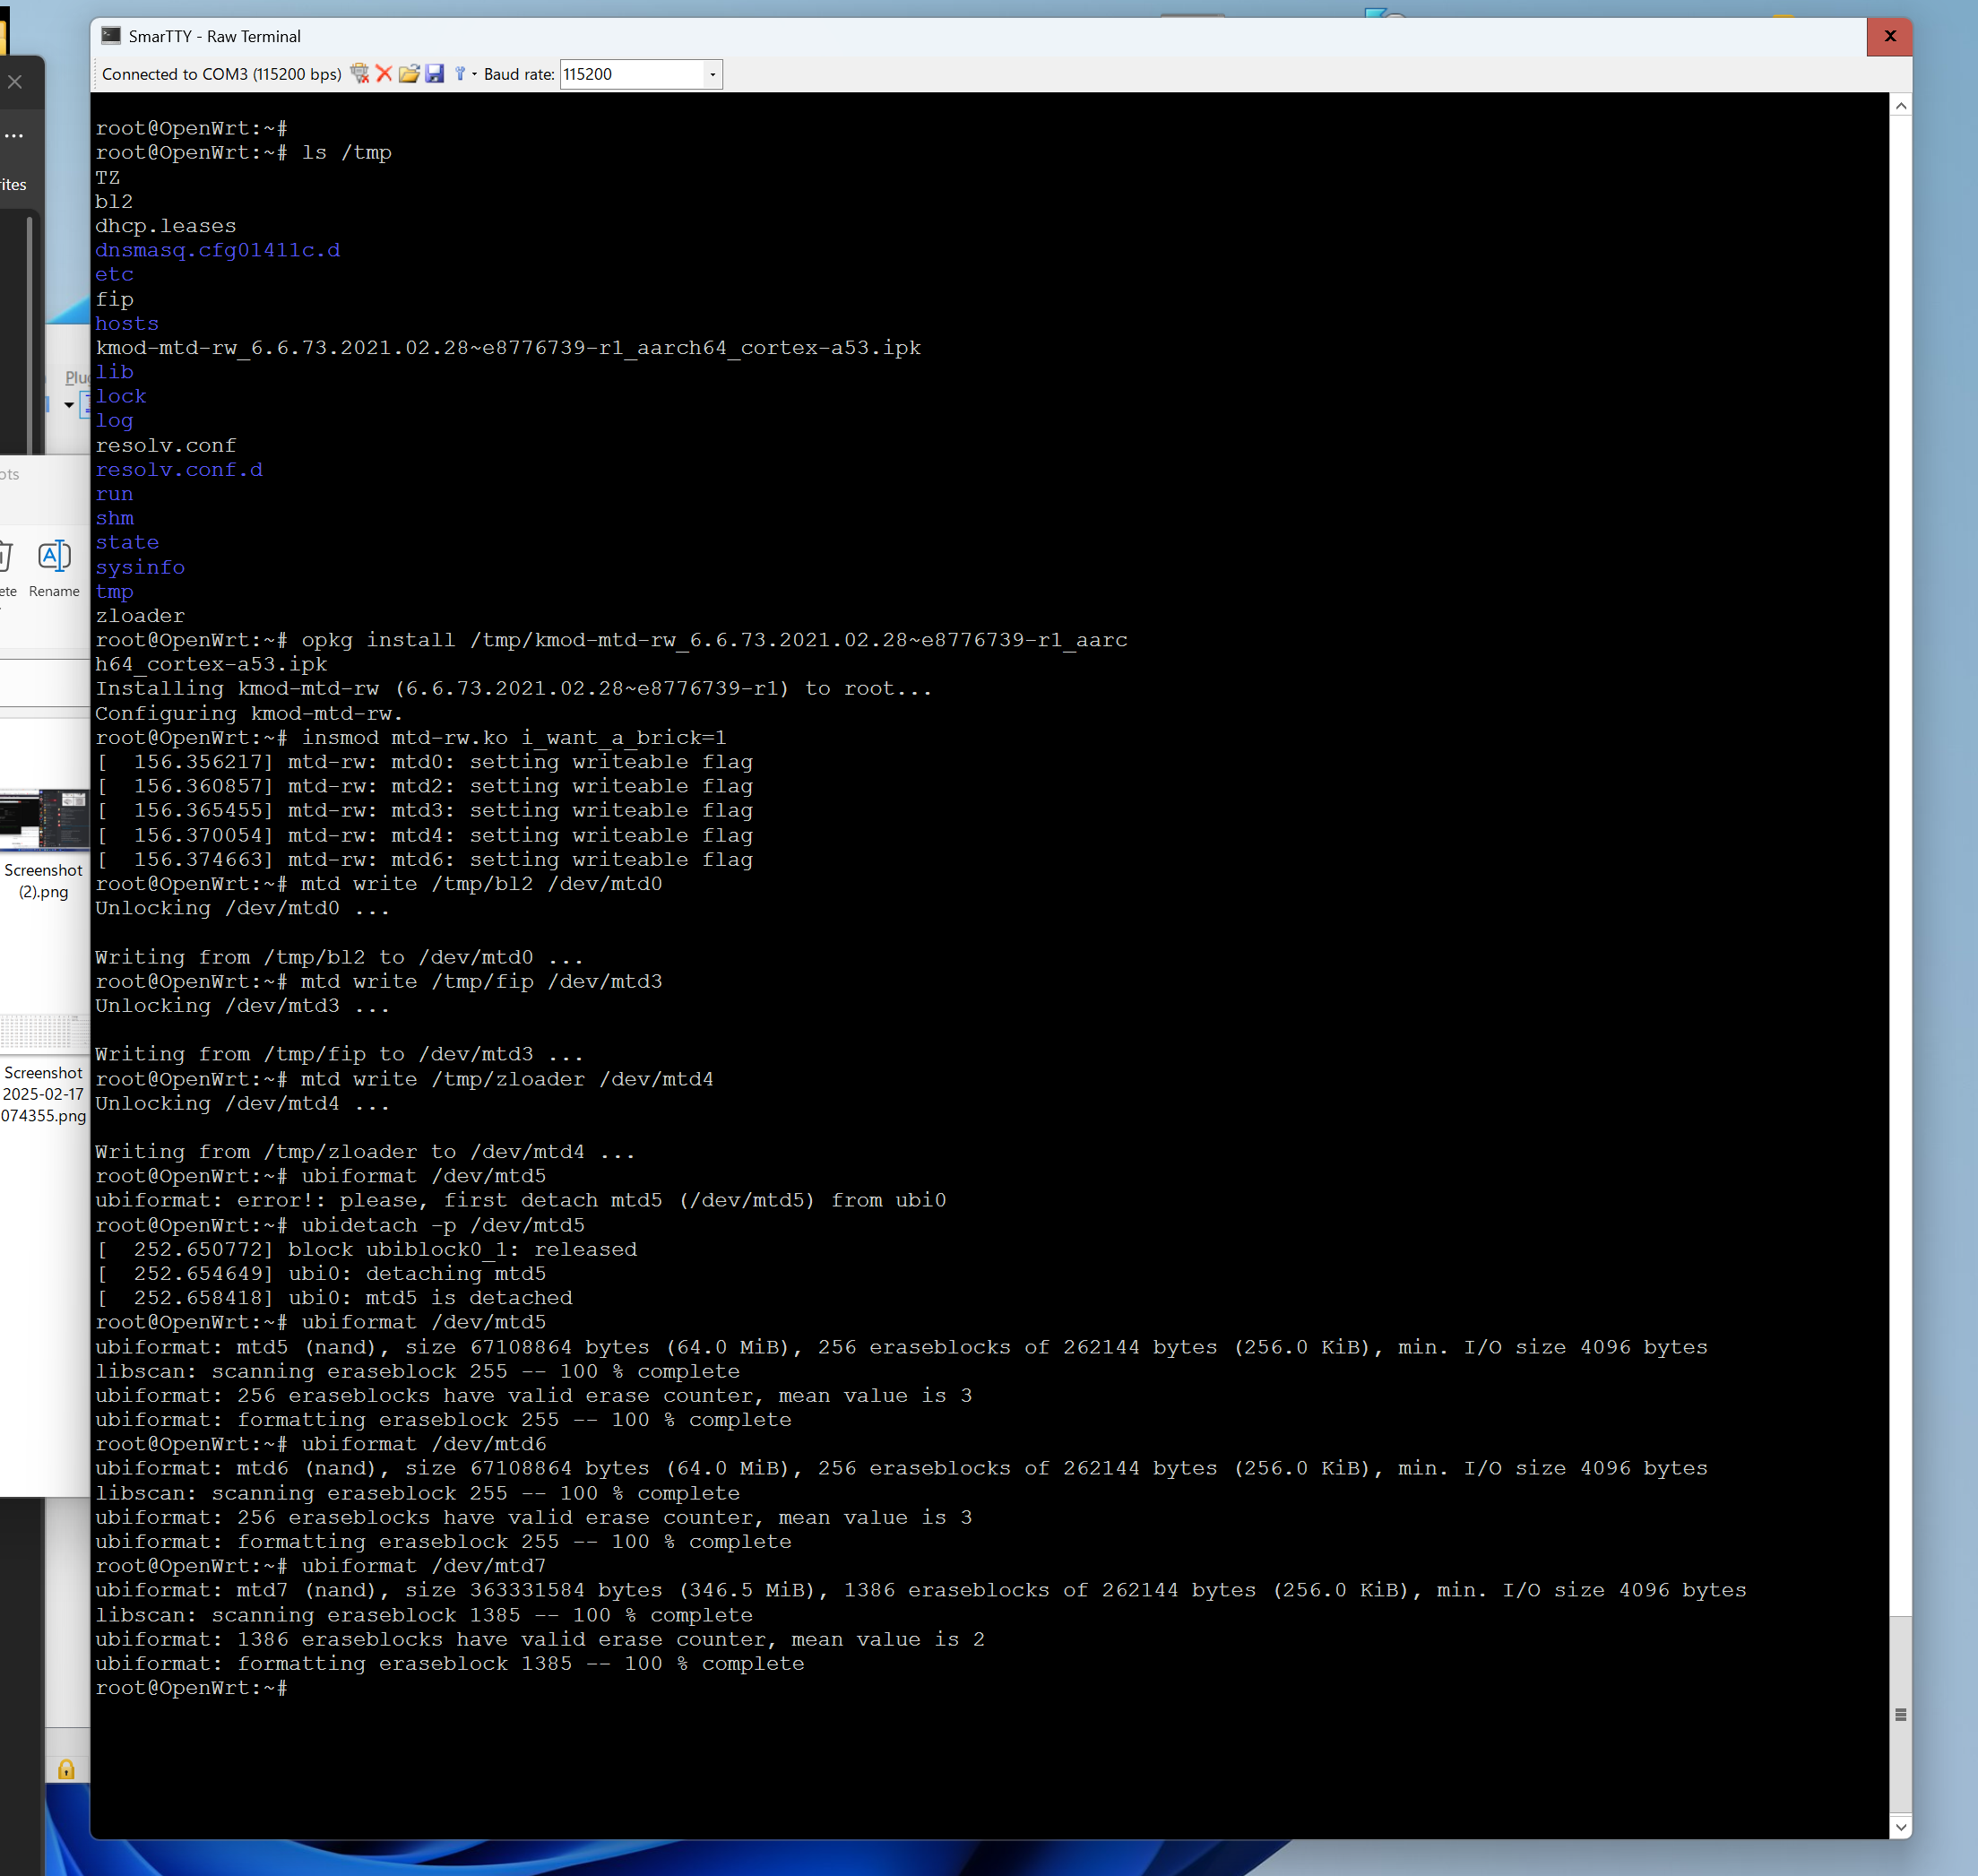Screen dimensions: 1978x1876
Task: Click the Delete trash icon
Action: coord(5,557)
